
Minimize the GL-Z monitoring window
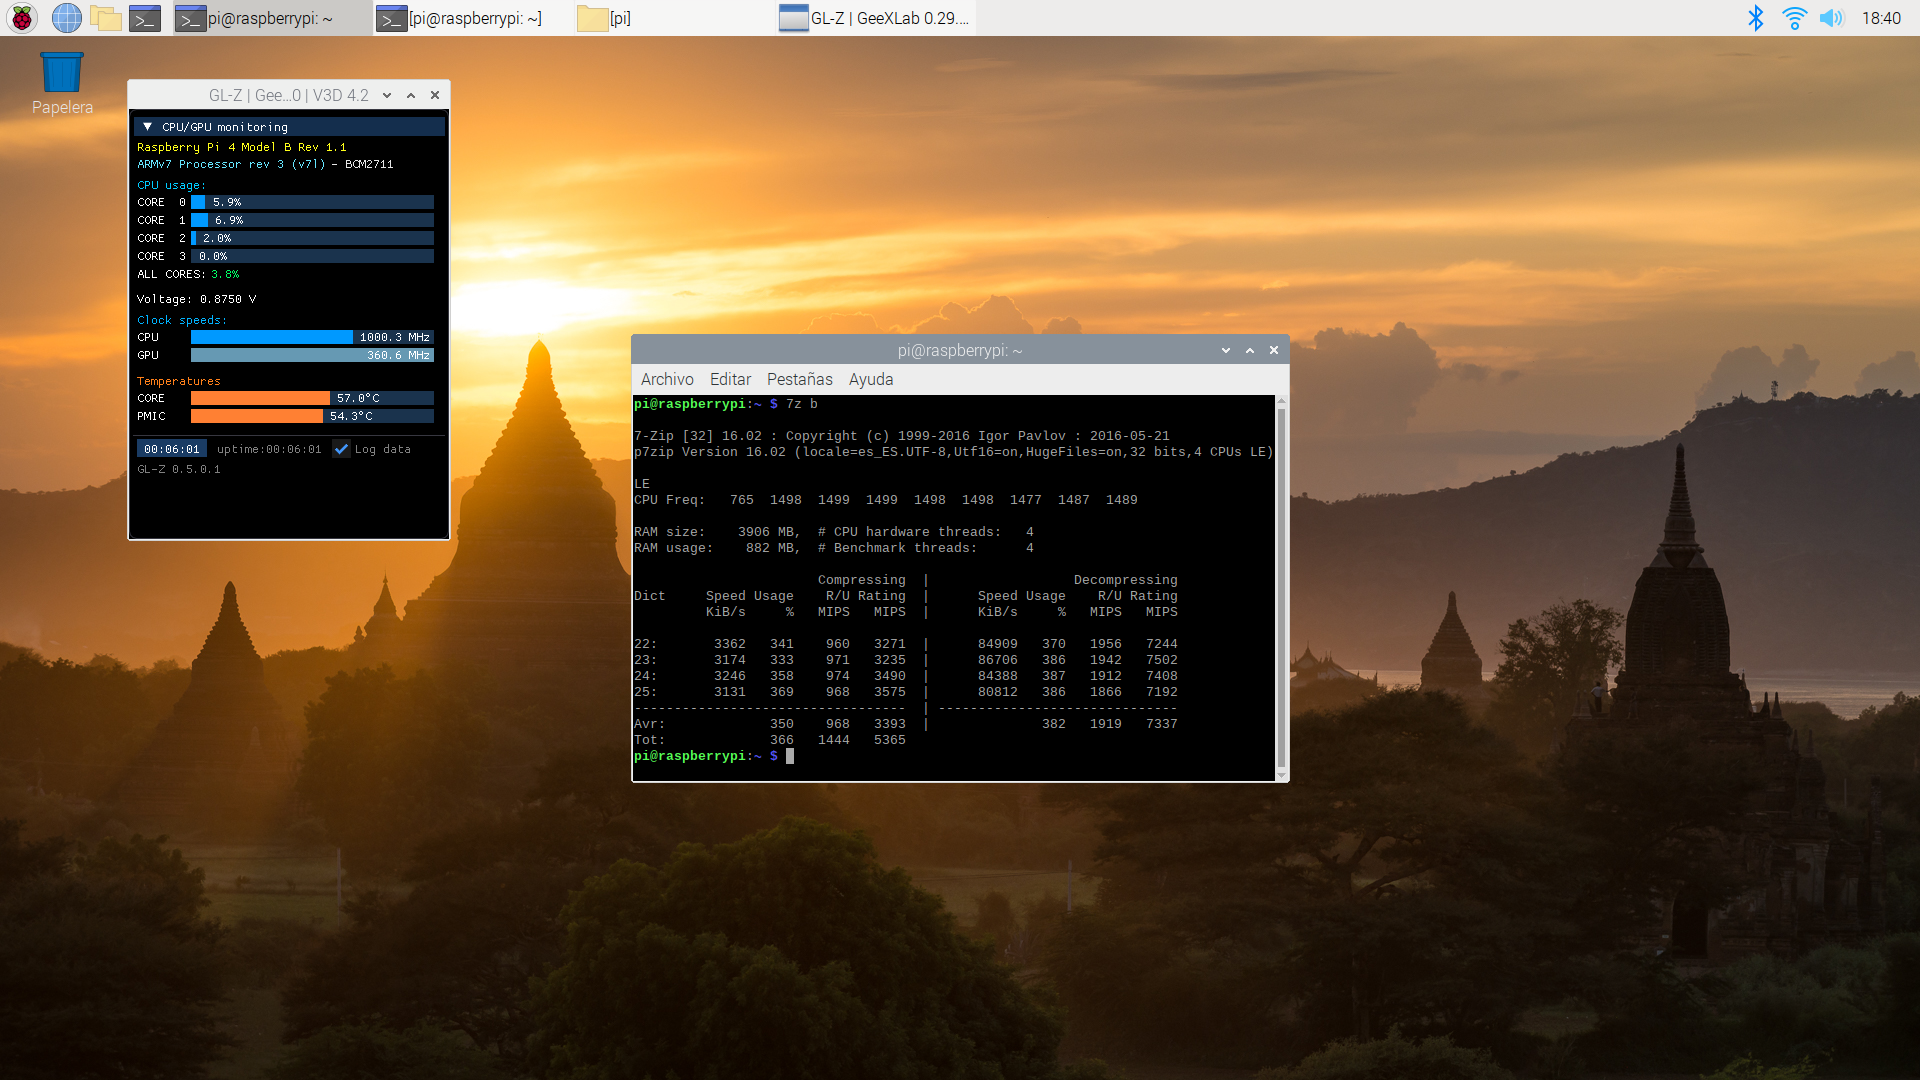(x=387, y=95)
